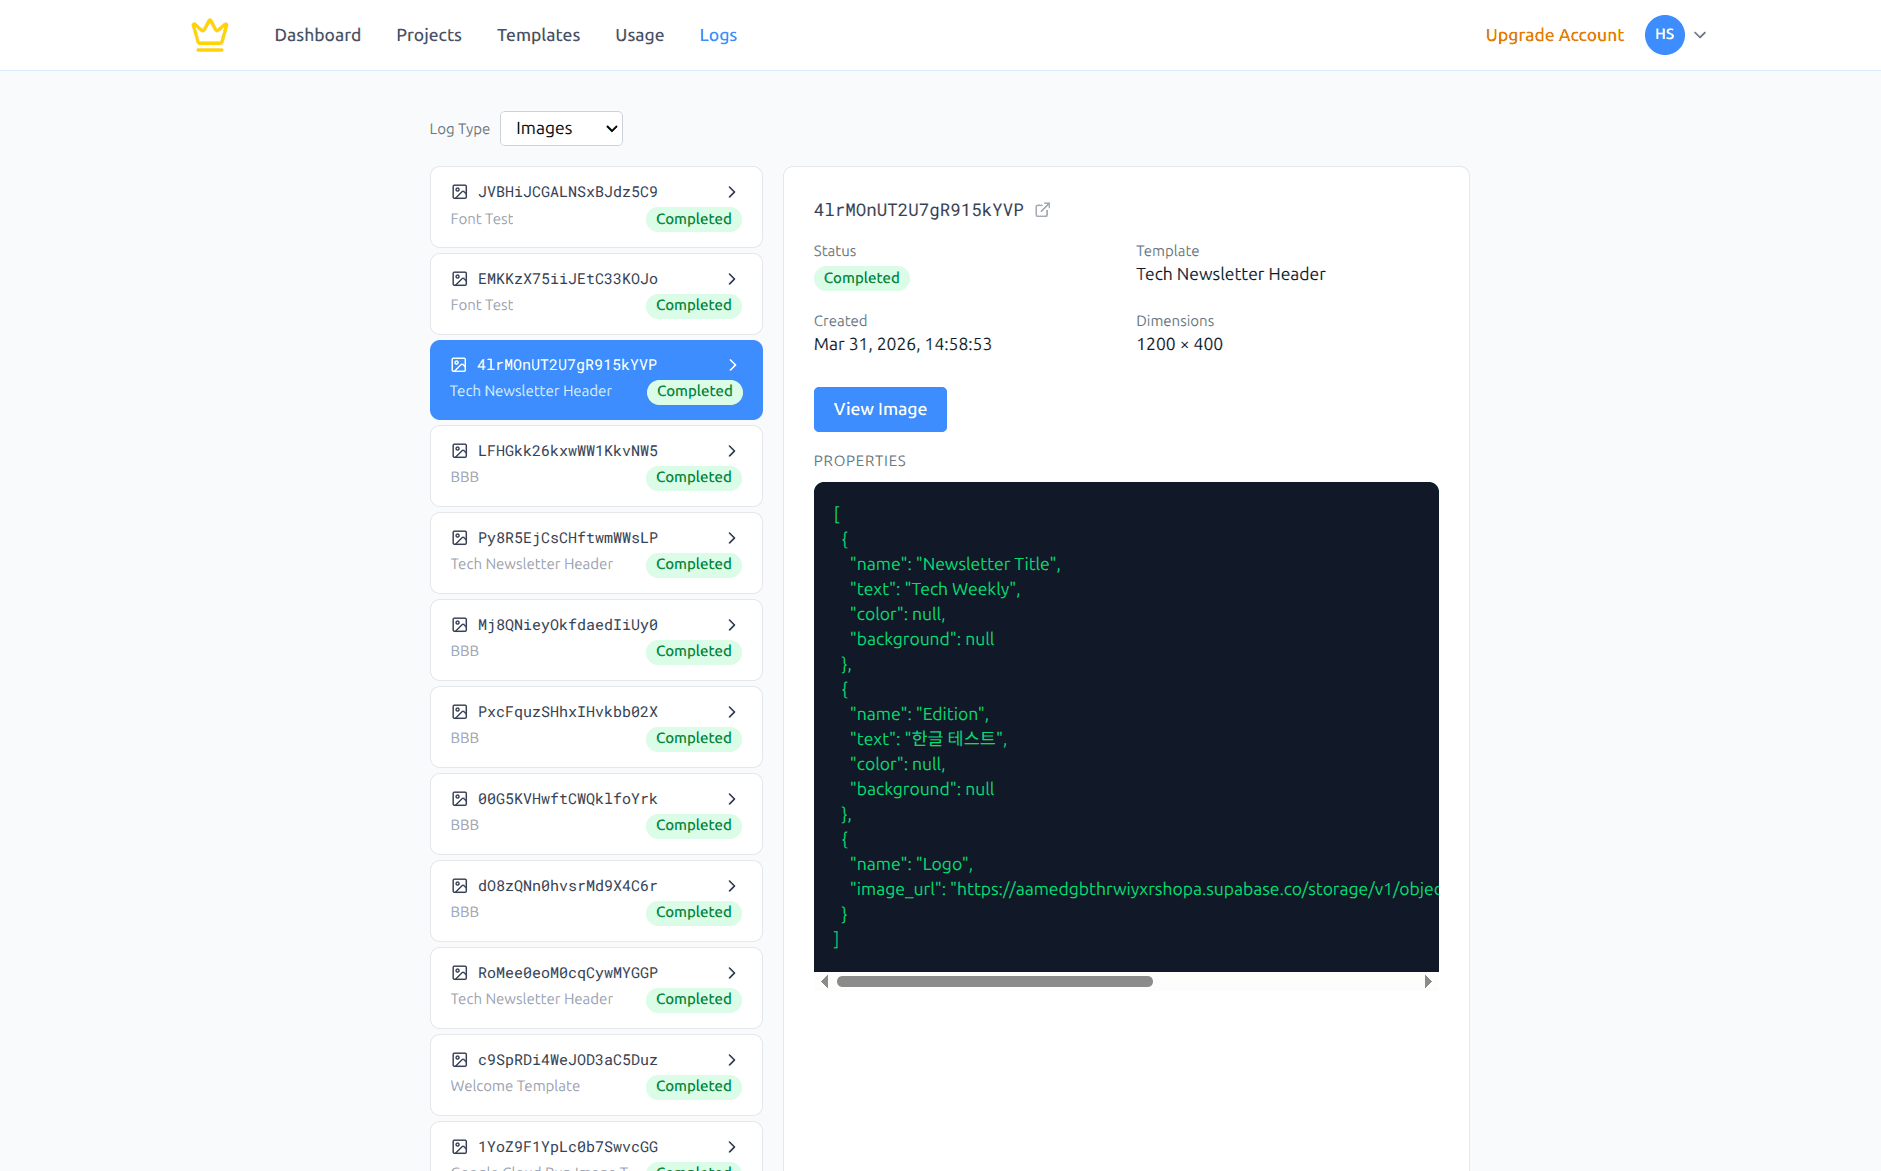Open the external link icon next to 4lrMOnUT2U7gR915kYVP
The image size is (1881, 1171).
pos(1043,210)
